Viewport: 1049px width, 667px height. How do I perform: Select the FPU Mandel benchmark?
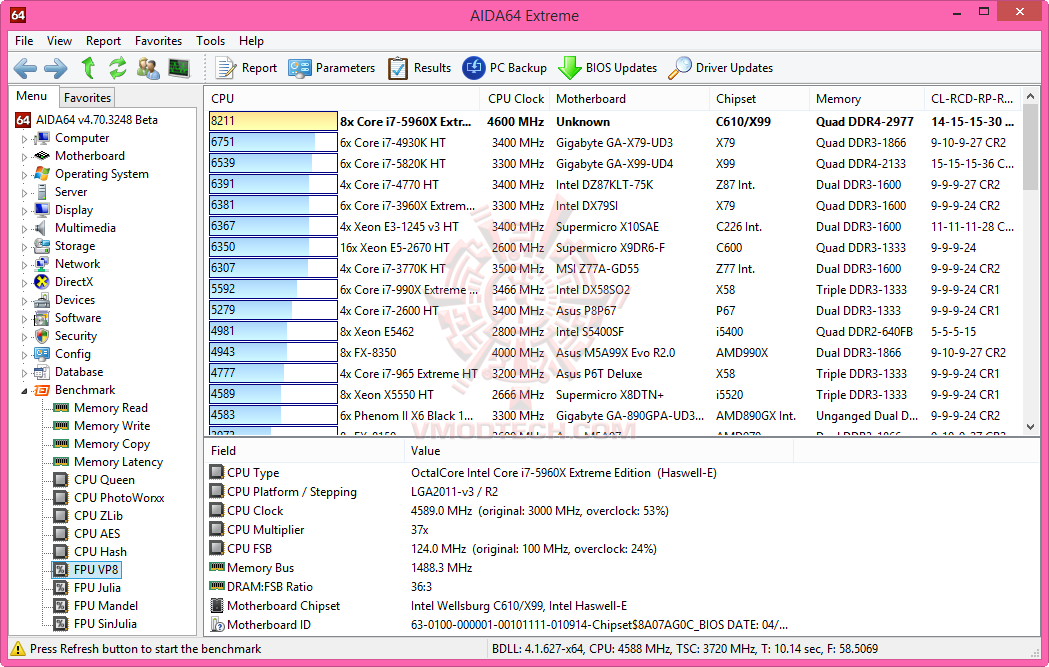106,606
